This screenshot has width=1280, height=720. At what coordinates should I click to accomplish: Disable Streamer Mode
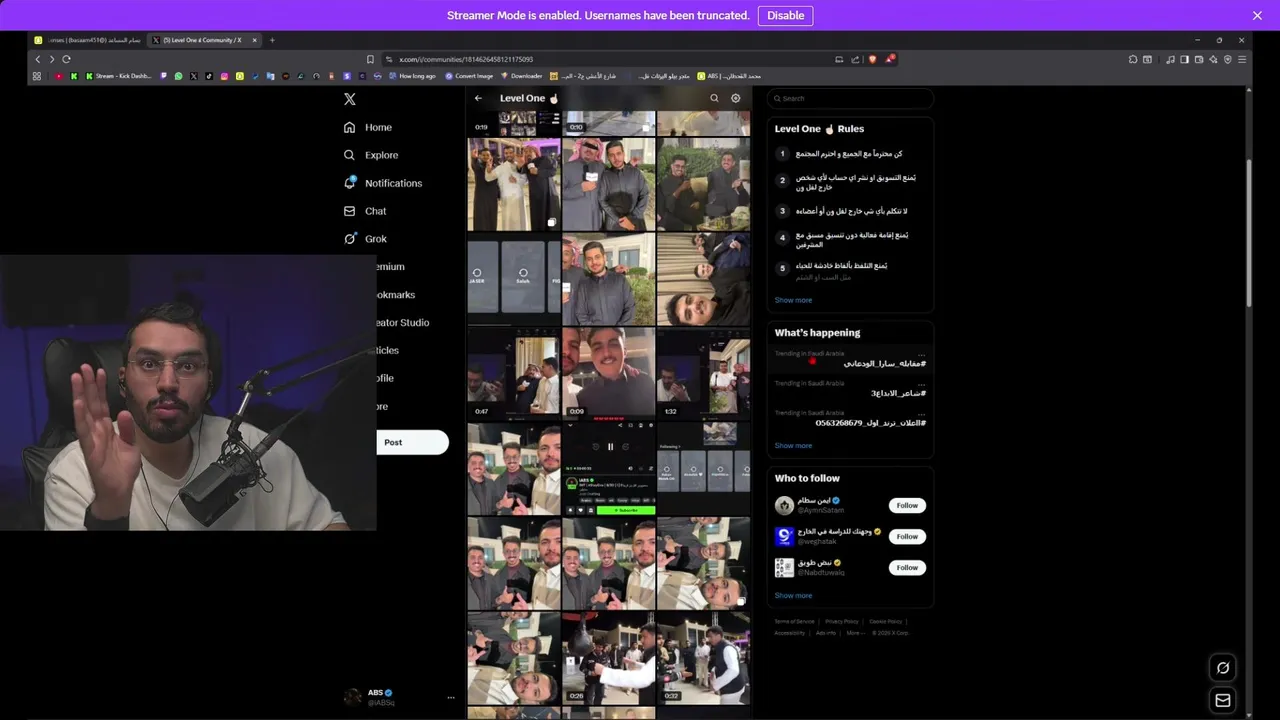pyautogui.click(x=785, y=15)
